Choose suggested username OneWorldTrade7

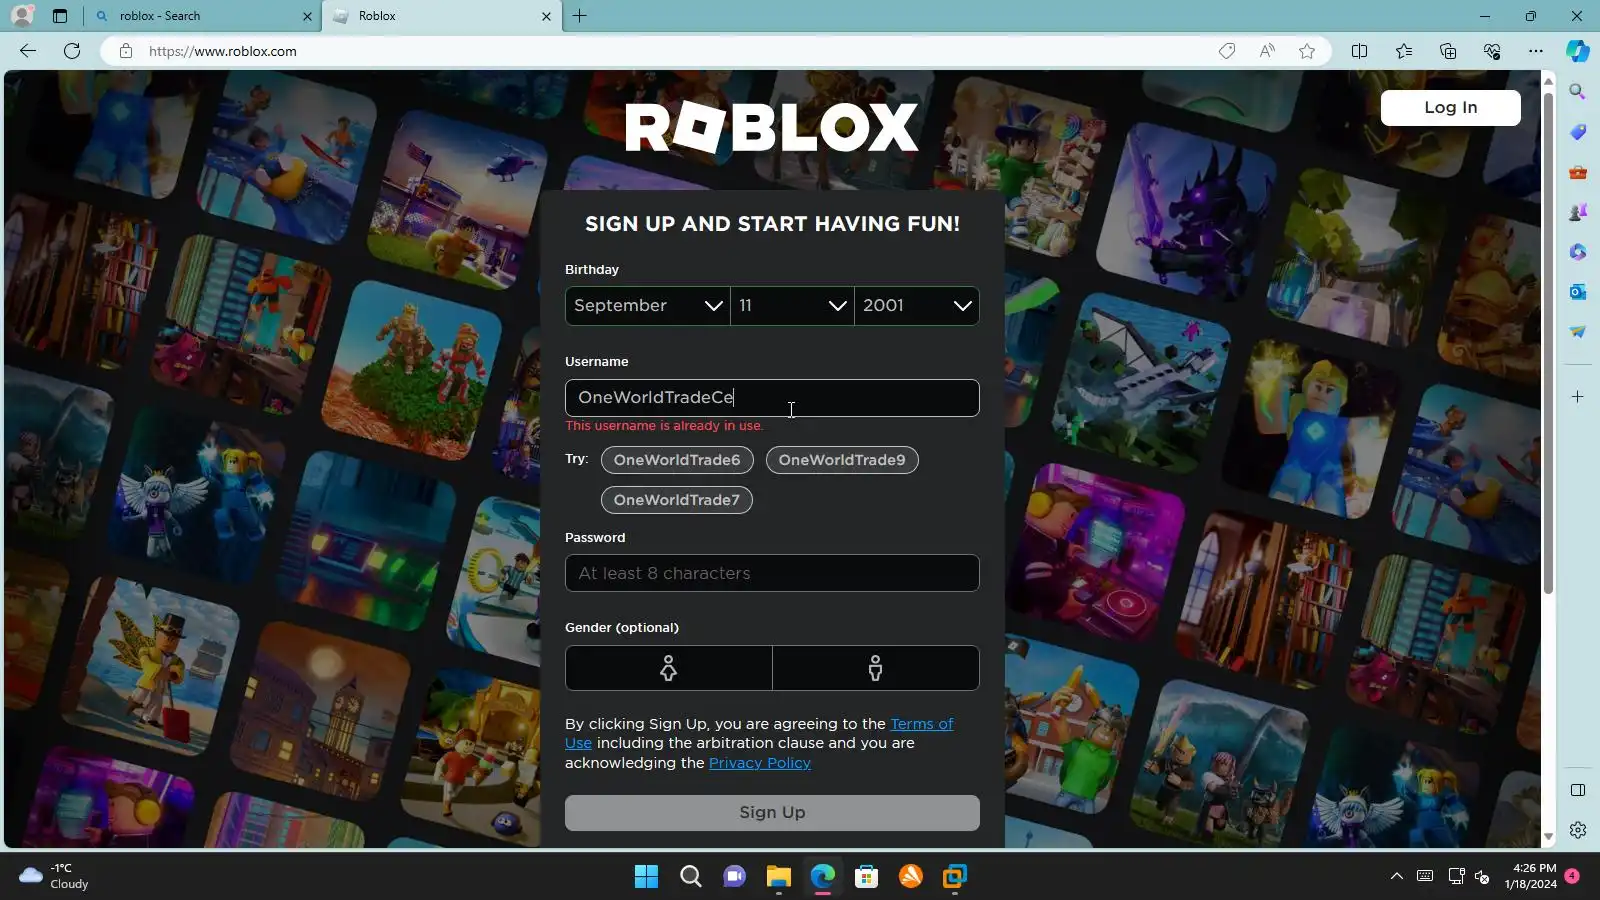[677, 500]
